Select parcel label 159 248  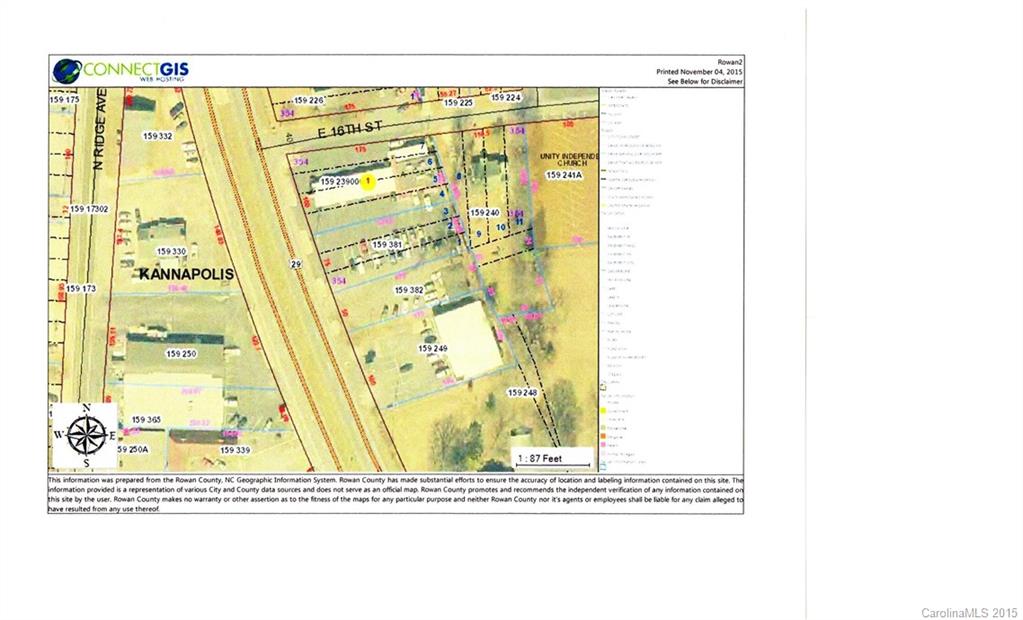522,392
